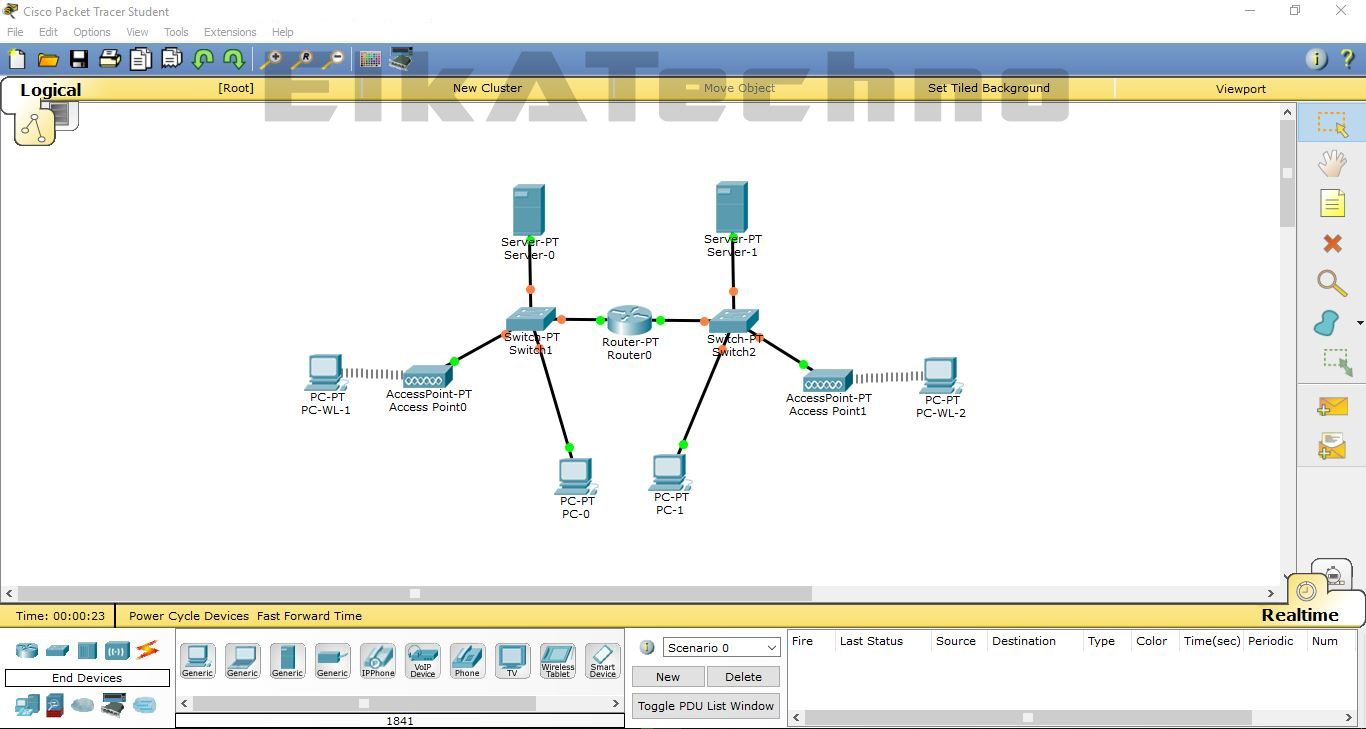The width and height of the screenshot is (1366, 729).
Task: Select the Add Simple PDU envelope tool
Action: [1333, 406]
